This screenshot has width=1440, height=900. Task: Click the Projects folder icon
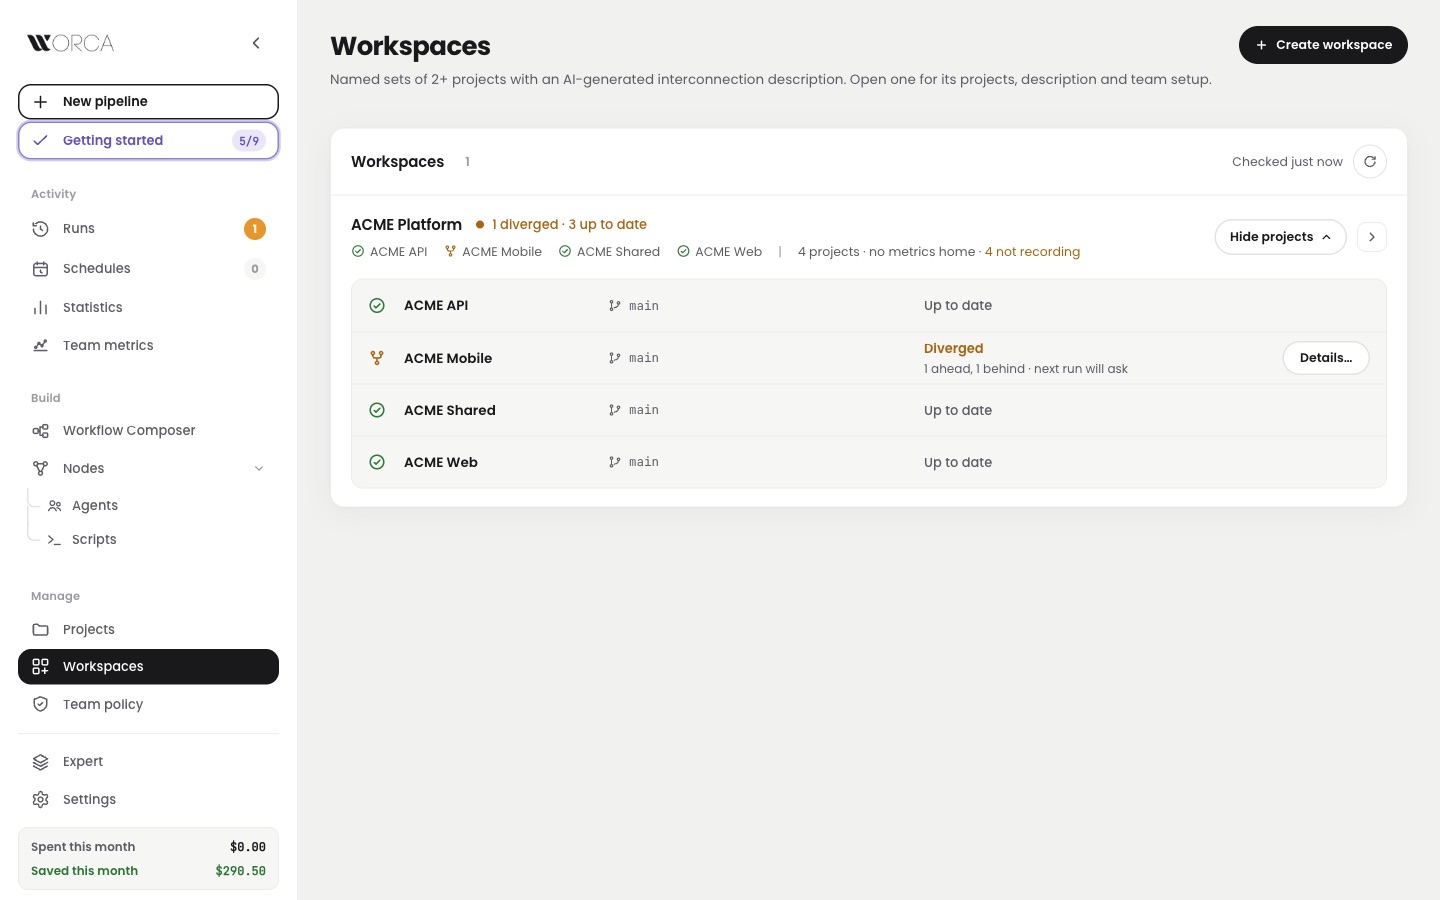(x=41, y=630)
